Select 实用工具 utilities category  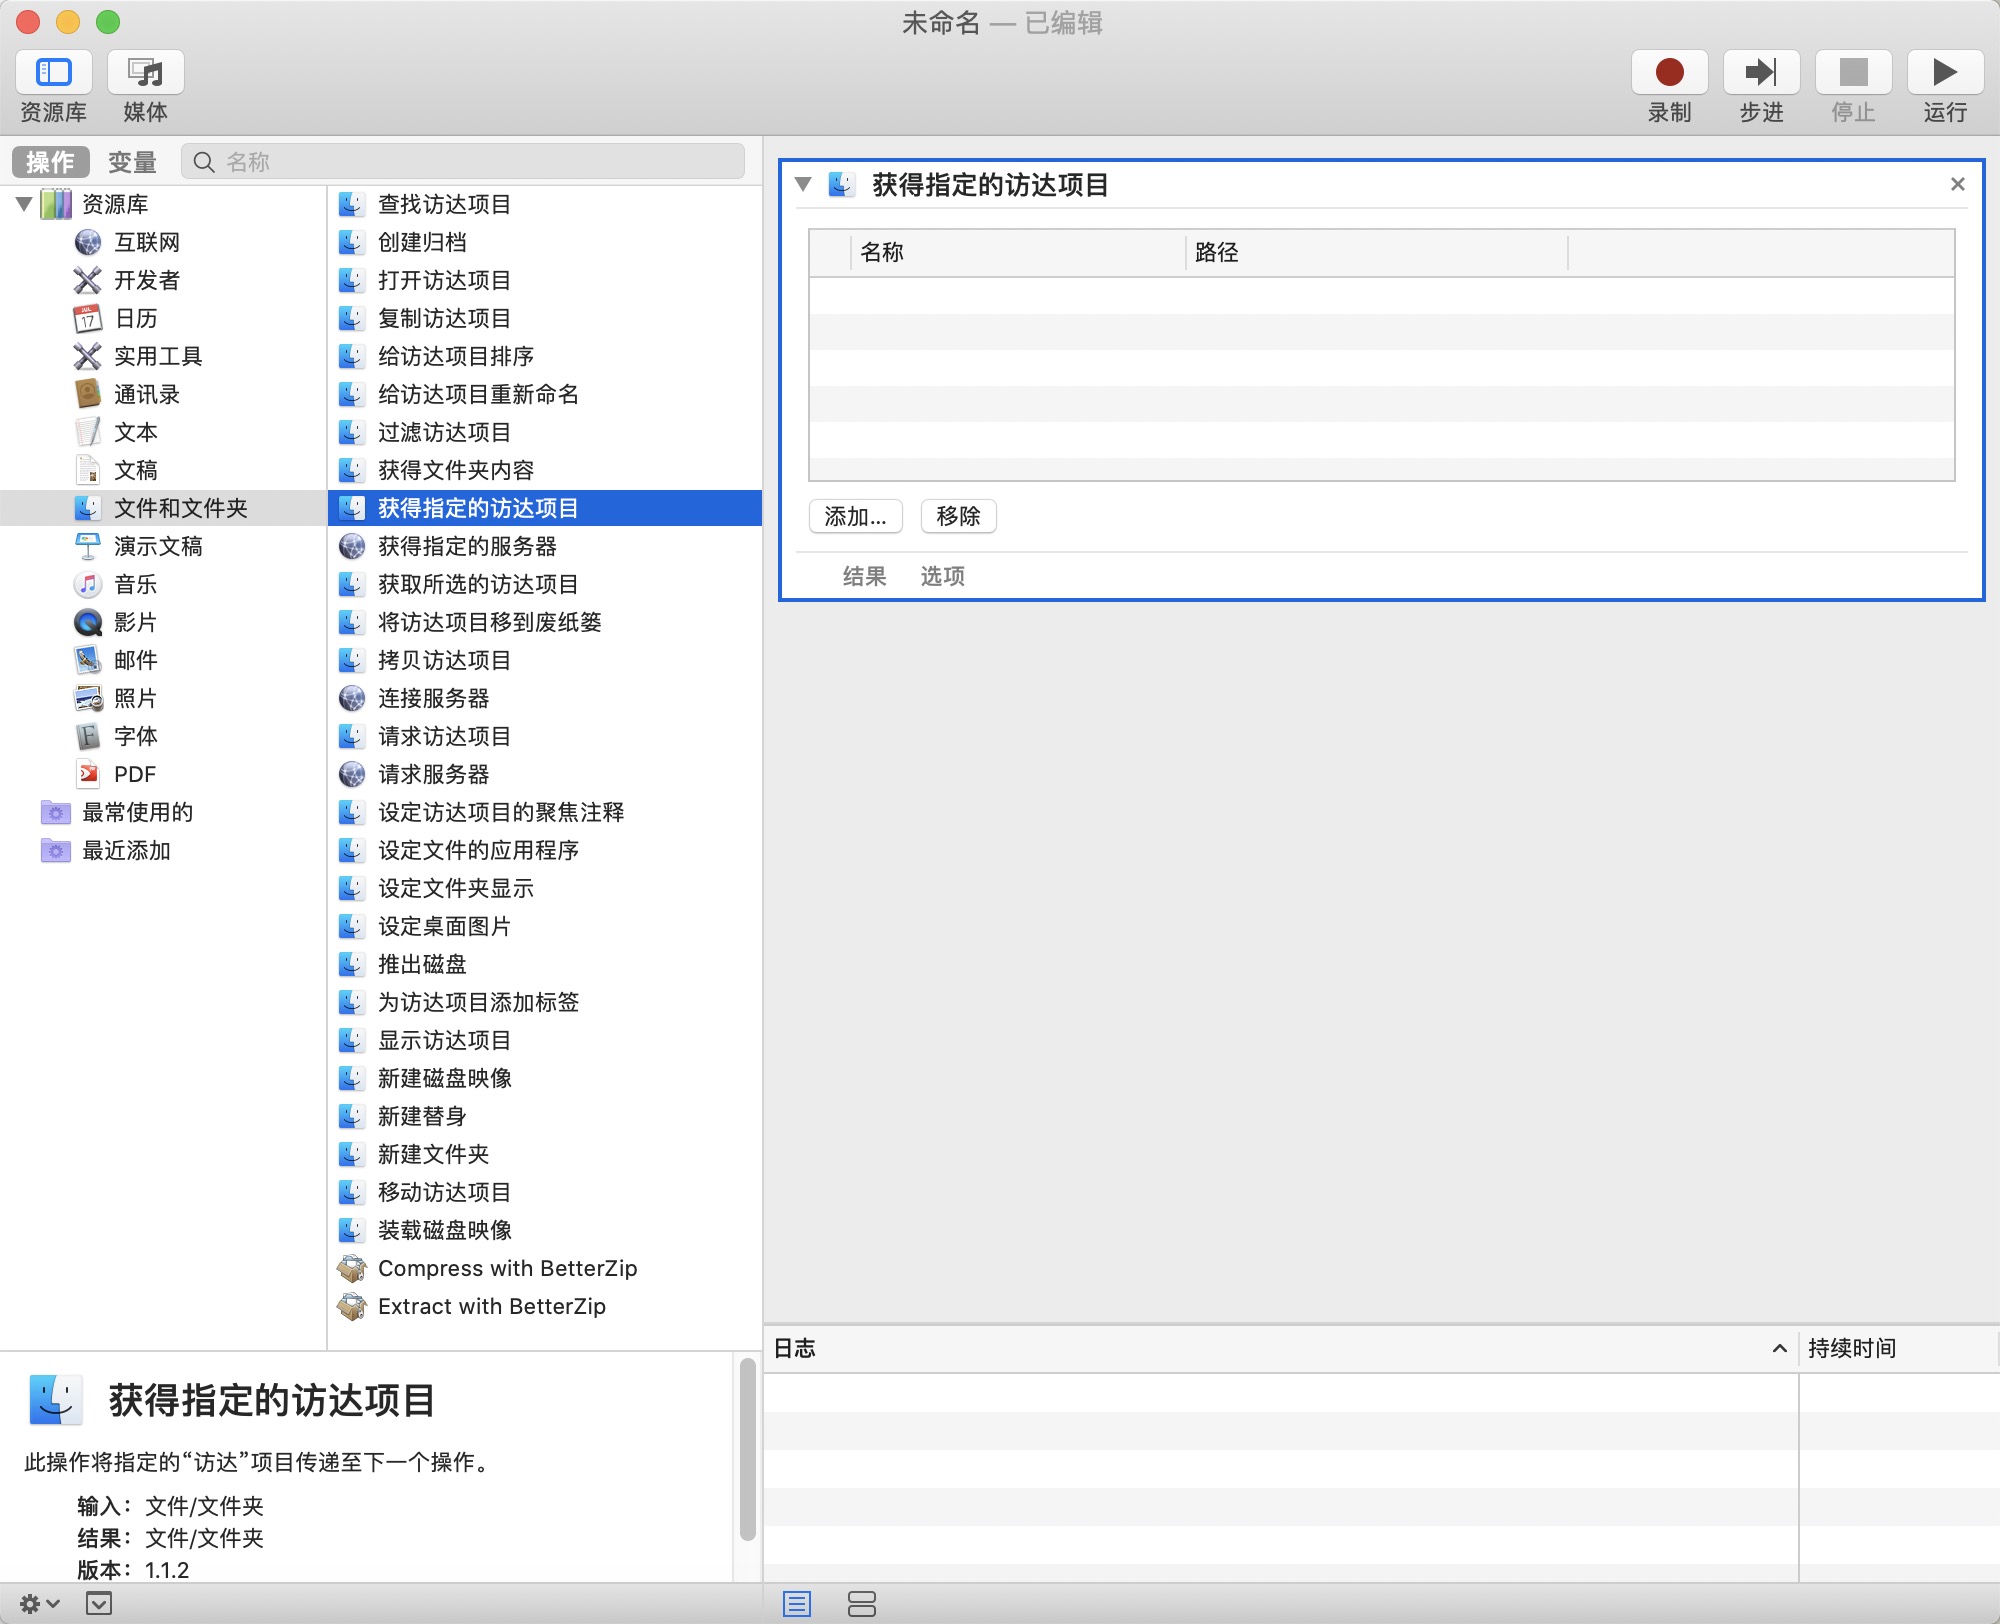(x=158, y=356)
